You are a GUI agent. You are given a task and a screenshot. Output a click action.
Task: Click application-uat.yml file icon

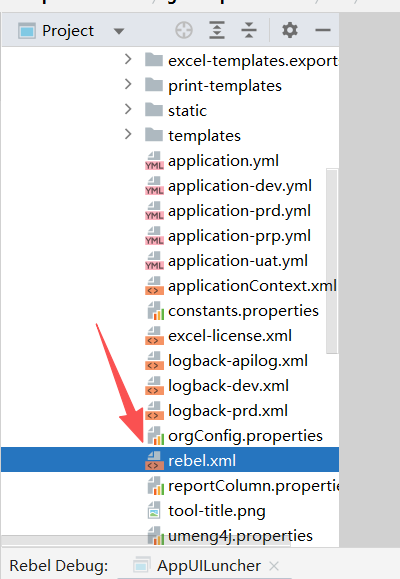(154, 261)
